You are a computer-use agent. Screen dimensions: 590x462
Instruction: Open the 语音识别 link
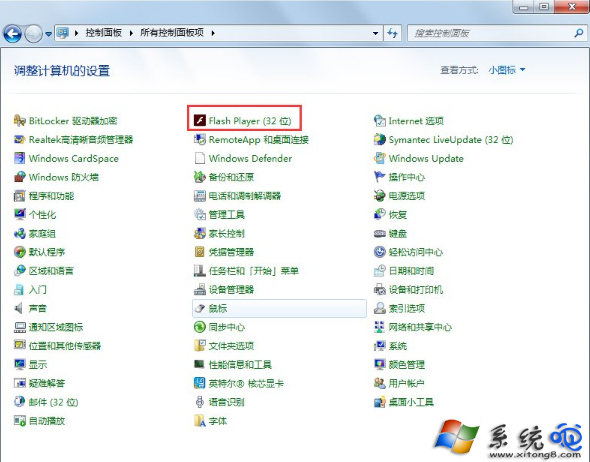coord(227,402)
